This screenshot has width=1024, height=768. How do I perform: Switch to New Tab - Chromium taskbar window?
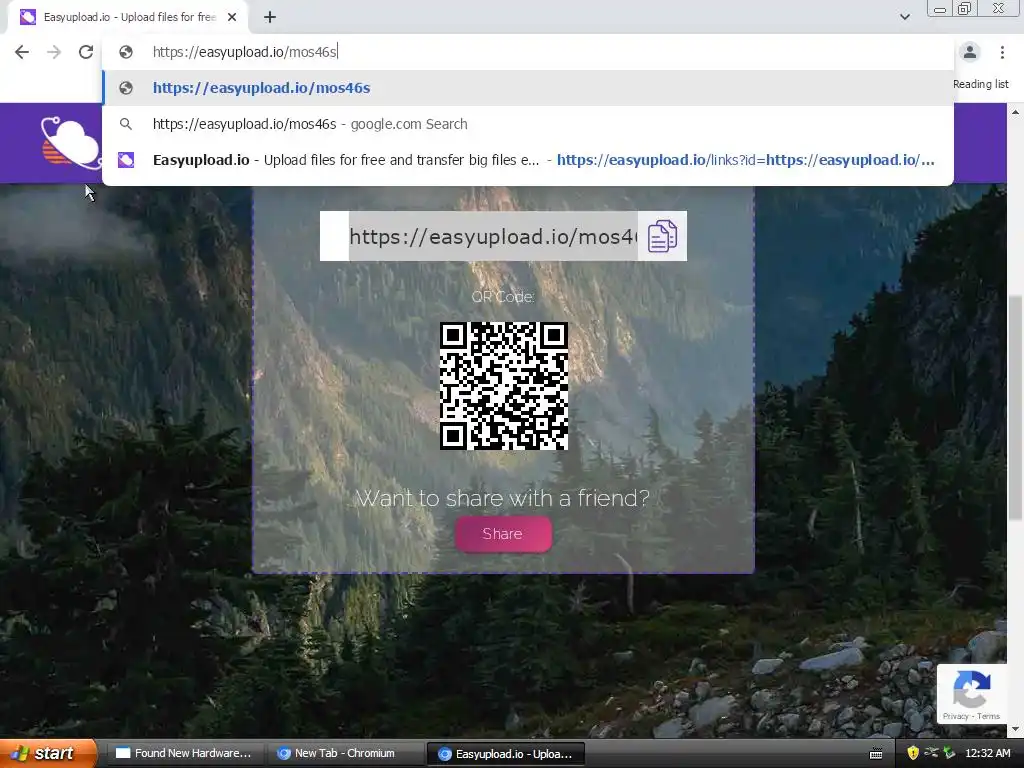point(344,754)
